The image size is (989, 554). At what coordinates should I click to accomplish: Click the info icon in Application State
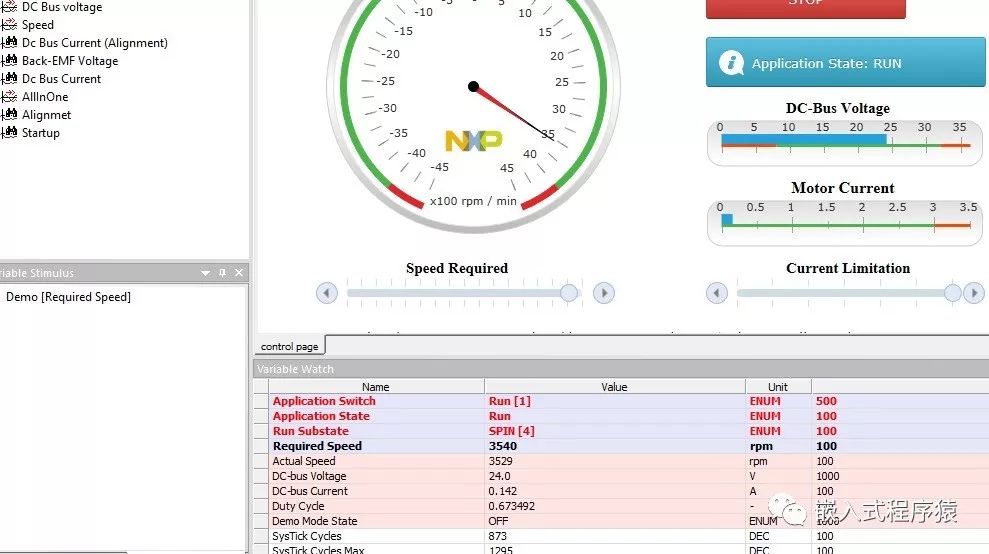(732, 62)
